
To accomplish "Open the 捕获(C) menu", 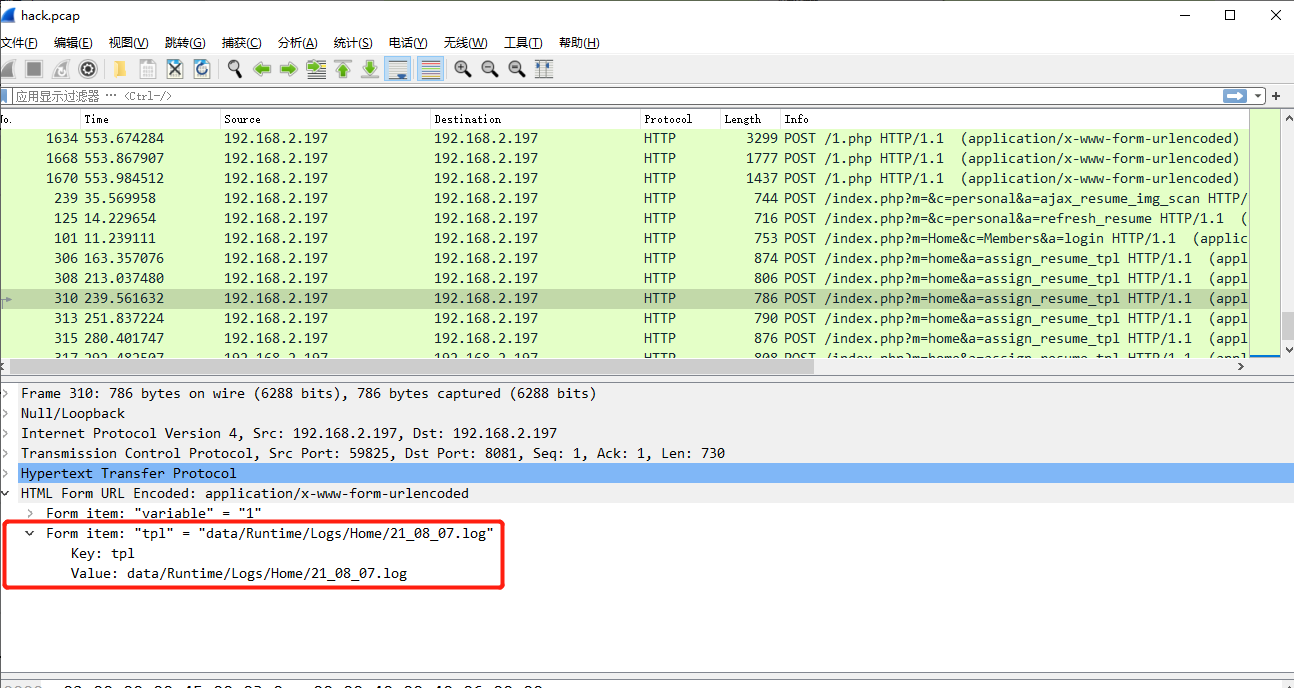I will point(241,43).
